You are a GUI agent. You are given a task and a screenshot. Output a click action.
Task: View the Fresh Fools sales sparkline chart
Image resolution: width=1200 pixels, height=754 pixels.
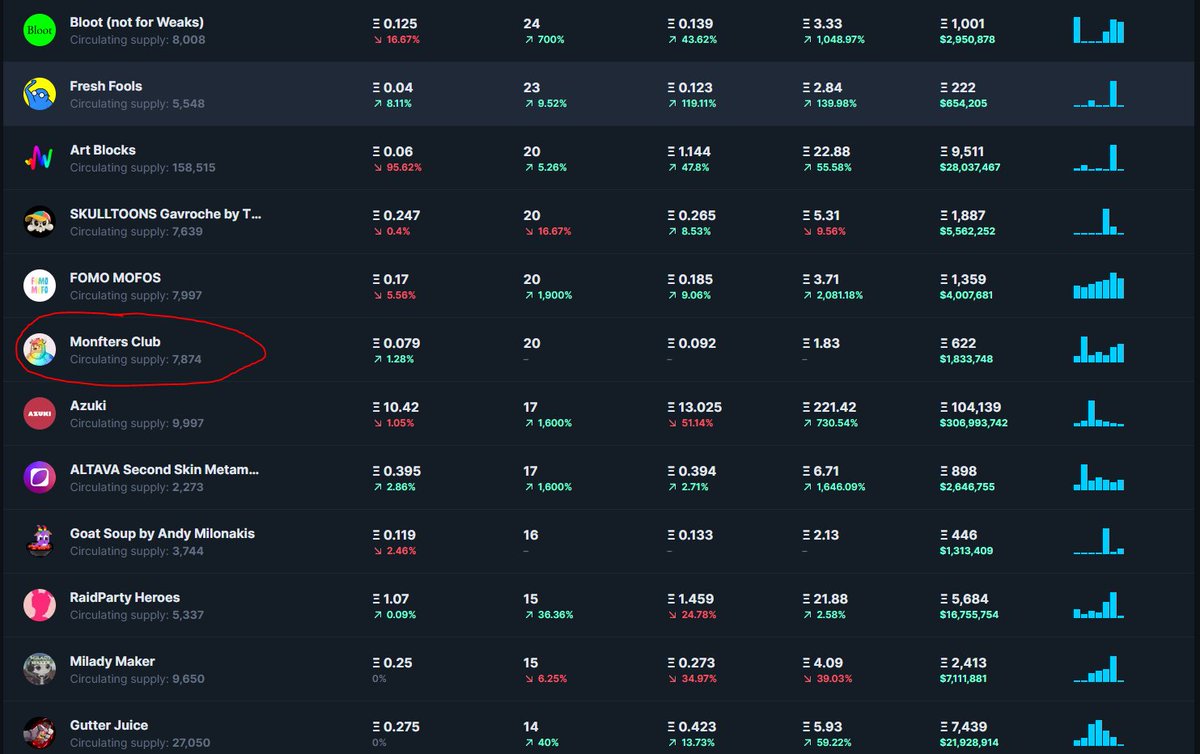(1099, 94)
